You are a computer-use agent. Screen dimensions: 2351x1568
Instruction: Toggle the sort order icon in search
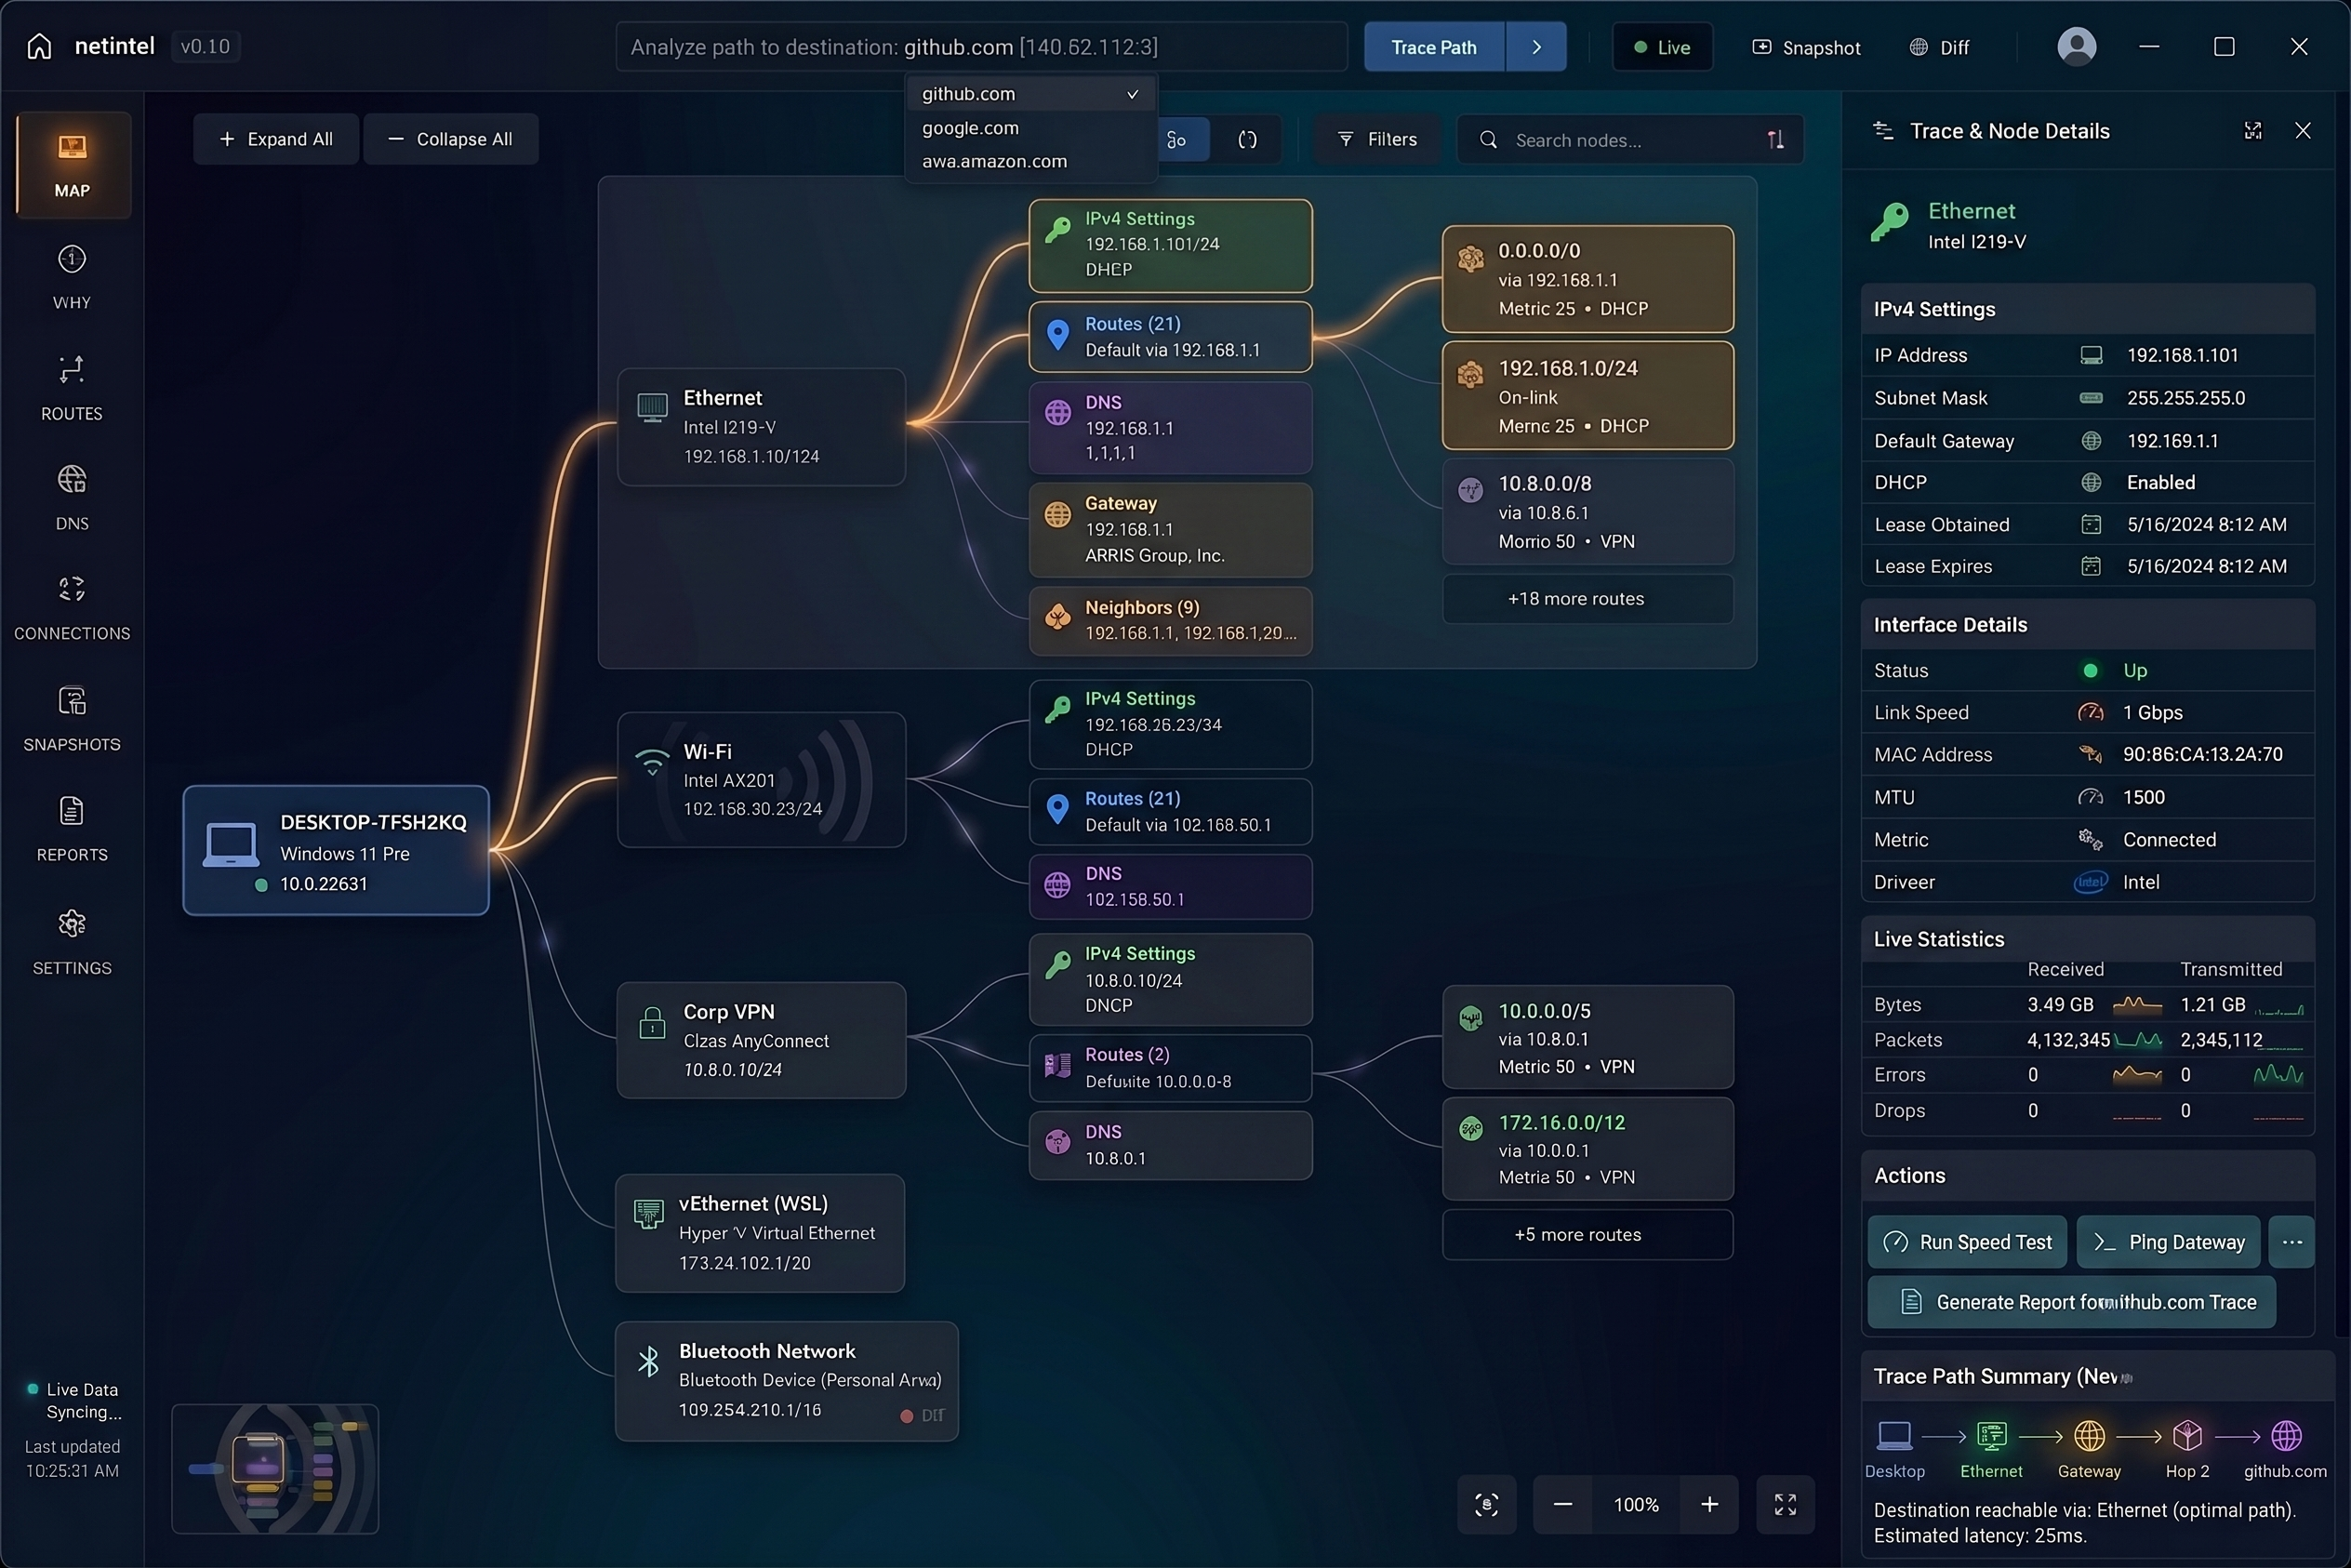[x=1776, y=140]
